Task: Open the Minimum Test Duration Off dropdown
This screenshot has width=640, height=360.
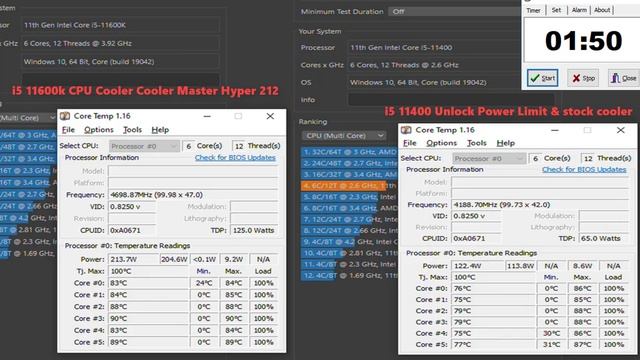Action: pyautogui.click(x=454, y=11)
